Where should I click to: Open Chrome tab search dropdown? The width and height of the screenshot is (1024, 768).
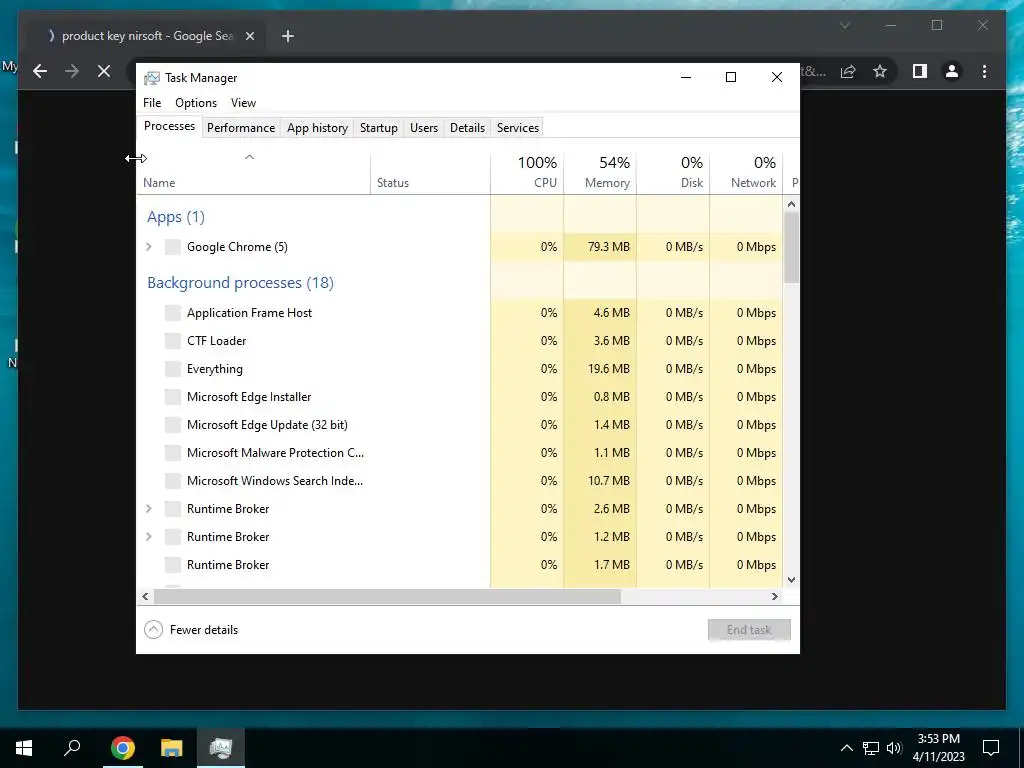click(844, 25)
